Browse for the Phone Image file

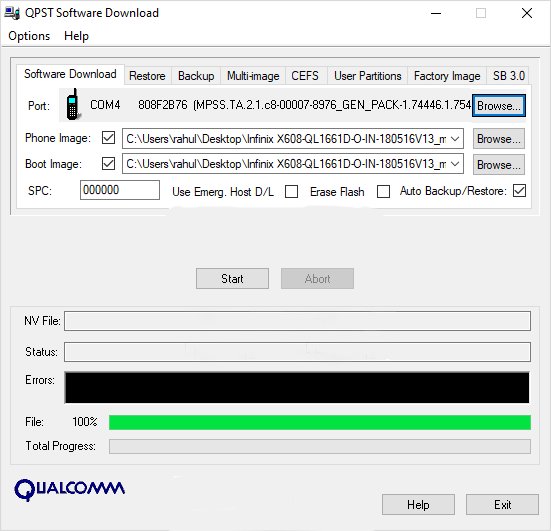(499, 139)
